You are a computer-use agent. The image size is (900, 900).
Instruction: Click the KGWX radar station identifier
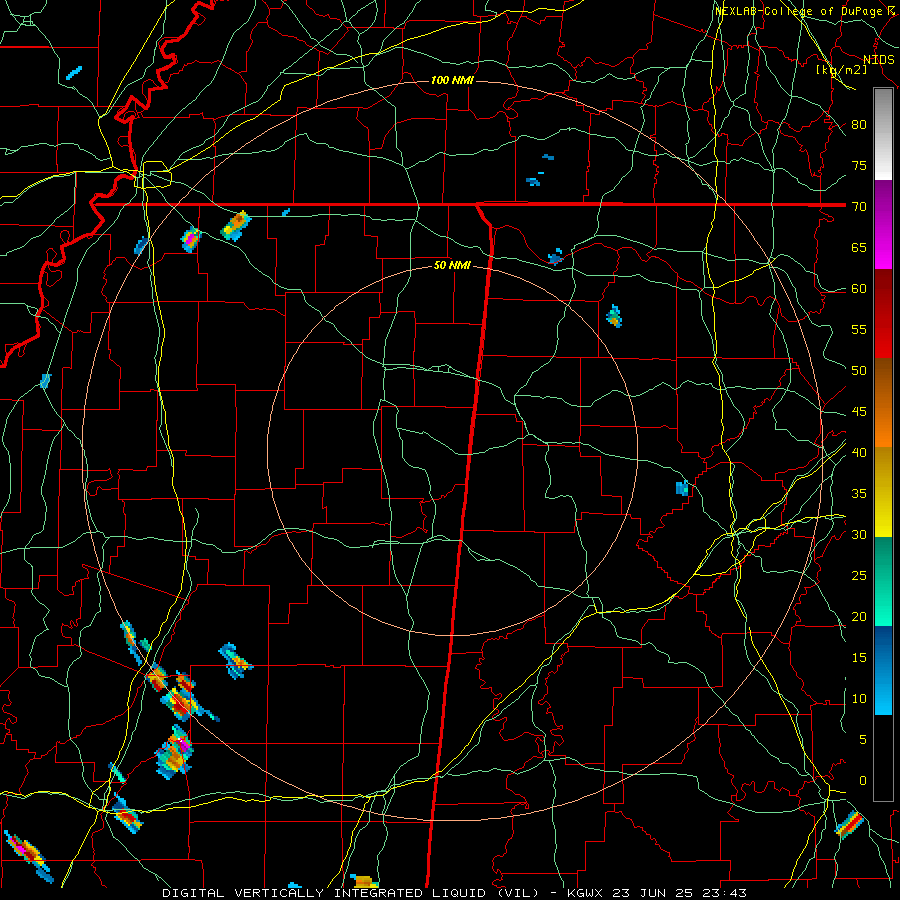587,893
